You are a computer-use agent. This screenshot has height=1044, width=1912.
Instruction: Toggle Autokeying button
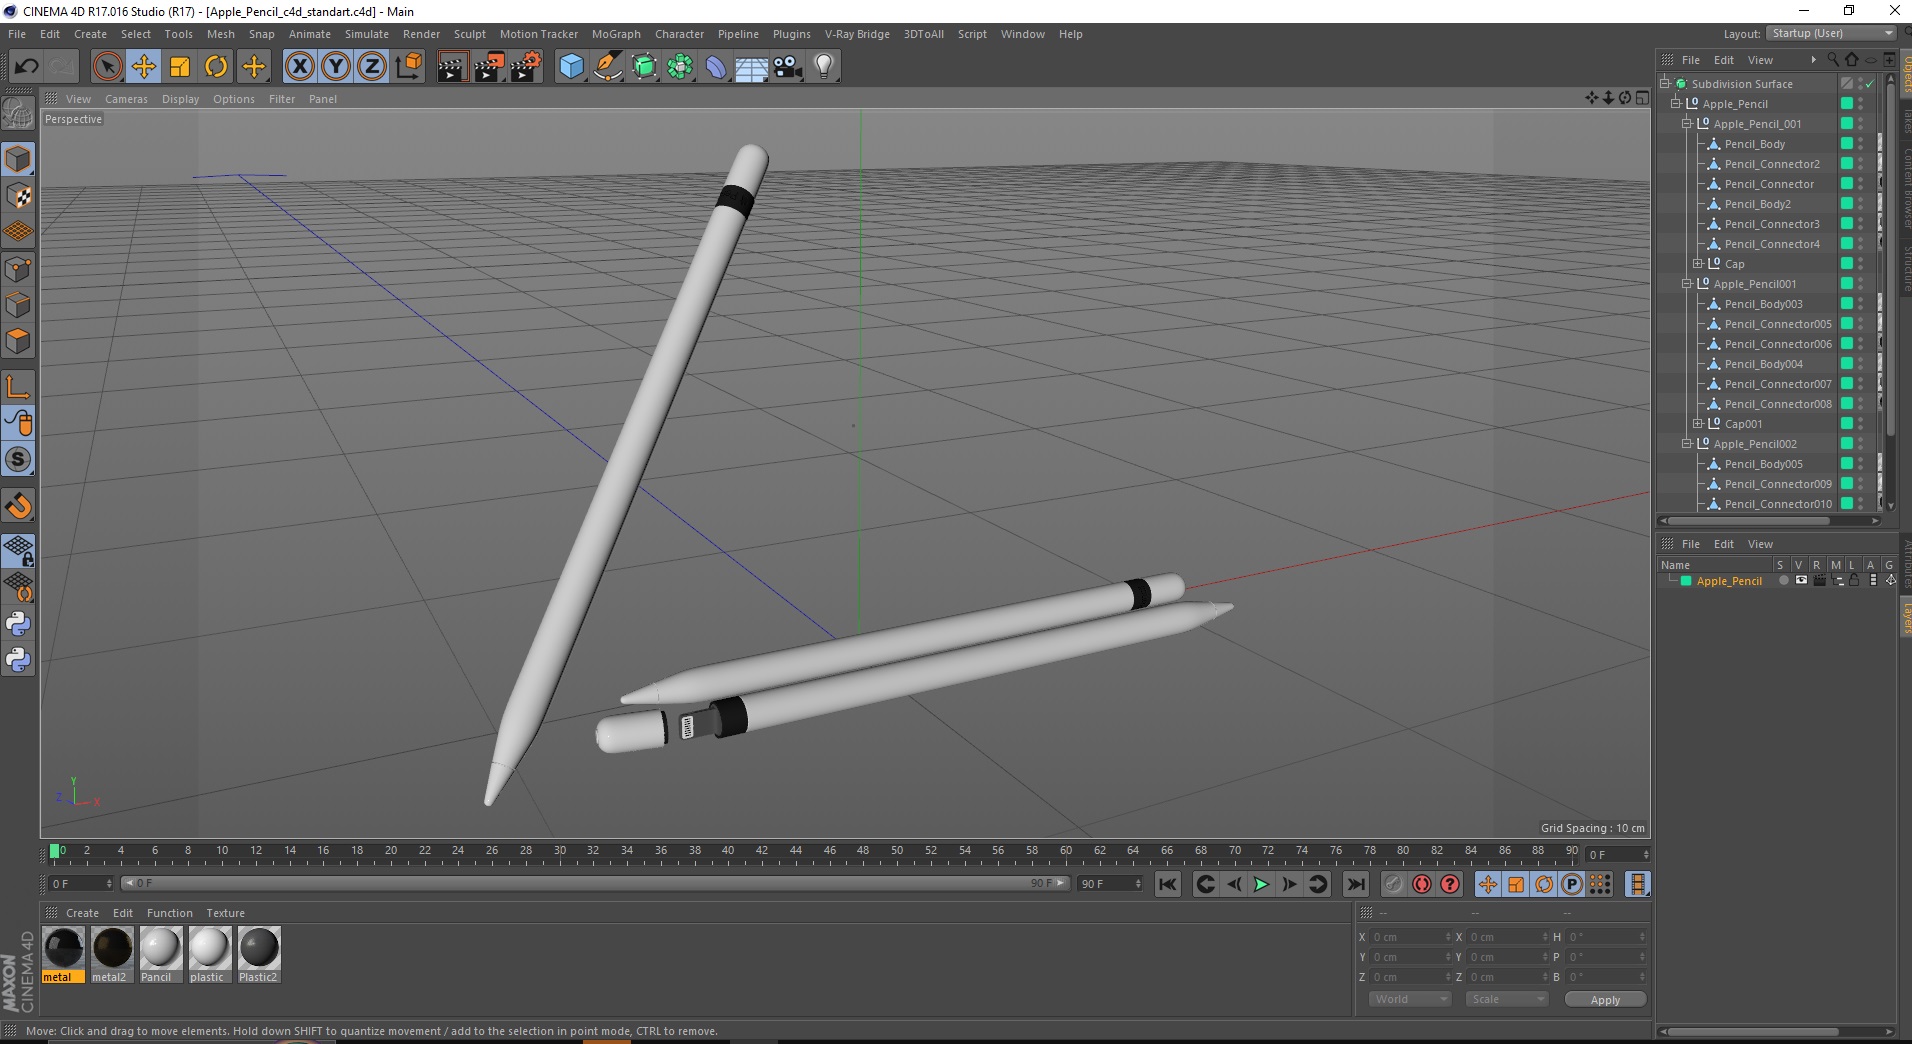(1421, 884)
